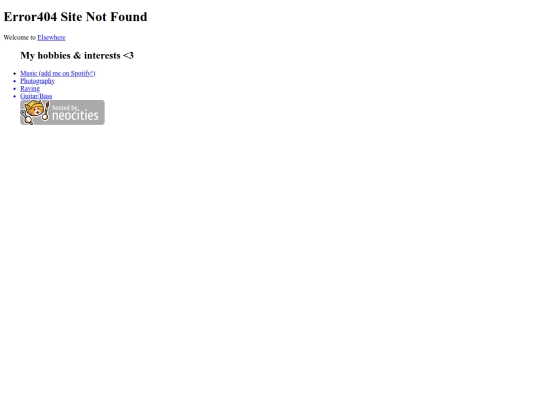This screenshot has height=405, width=540.
Task: Click the '<3' heart in hobbies heading
Action: [x=128, y=55]
